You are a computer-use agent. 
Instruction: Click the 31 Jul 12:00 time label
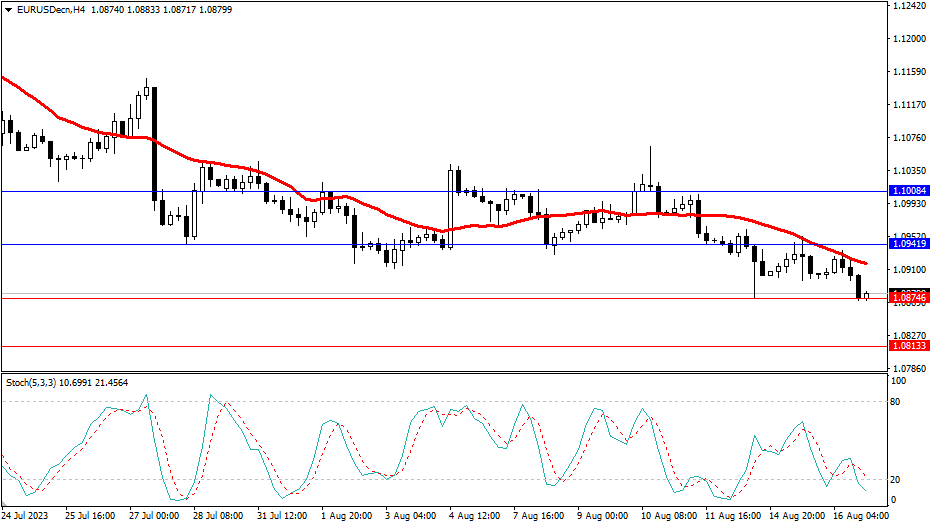click(x=281, y=516)
